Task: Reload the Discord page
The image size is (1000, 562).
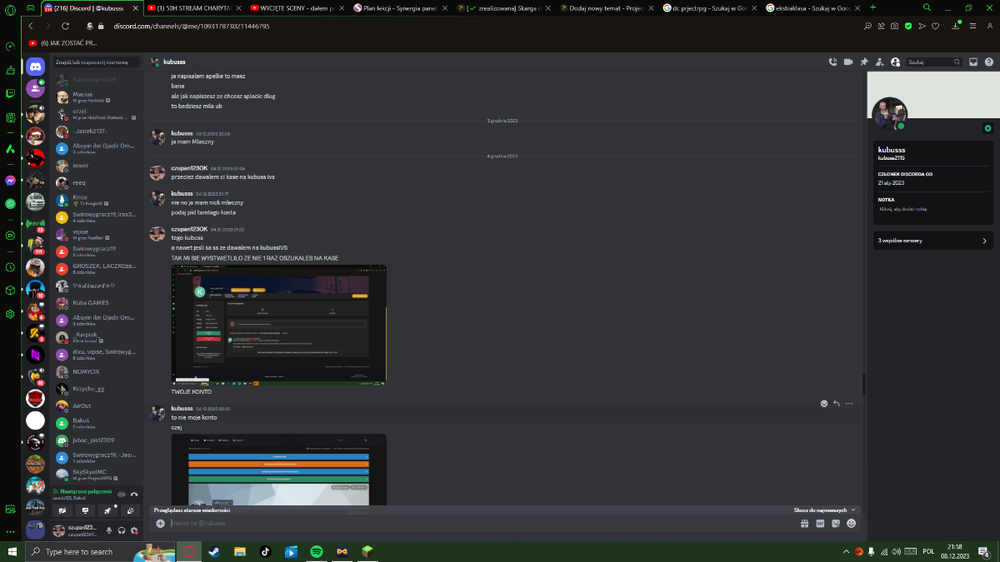Action: point(65,26)
